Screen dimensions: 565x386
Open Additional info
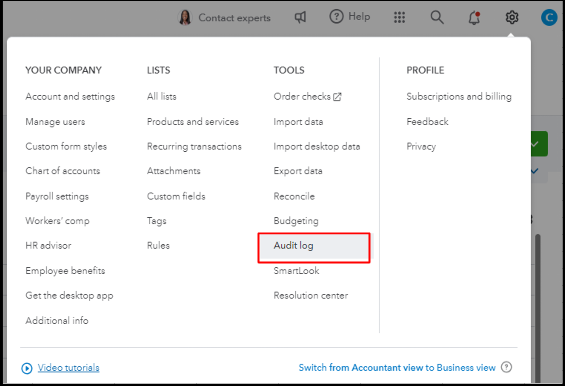tap(57, 320)
